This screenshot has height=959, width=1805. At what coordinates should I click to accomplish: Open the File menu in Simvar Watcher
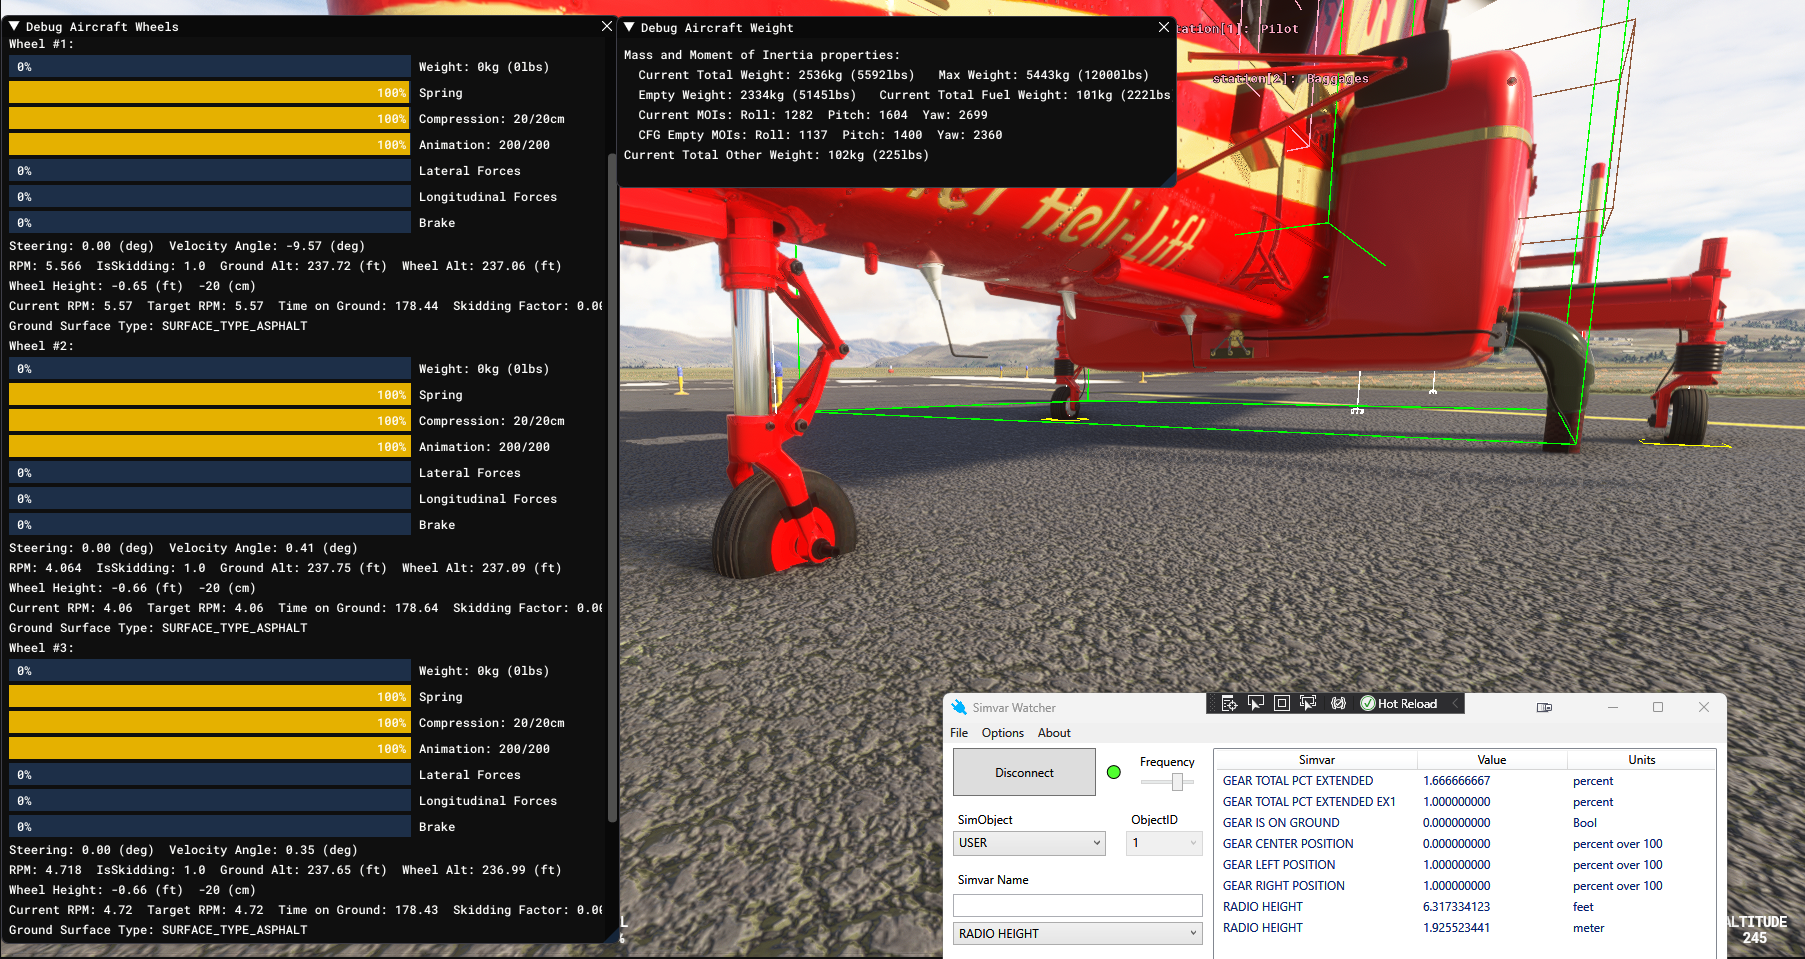(x=959, y=733)
